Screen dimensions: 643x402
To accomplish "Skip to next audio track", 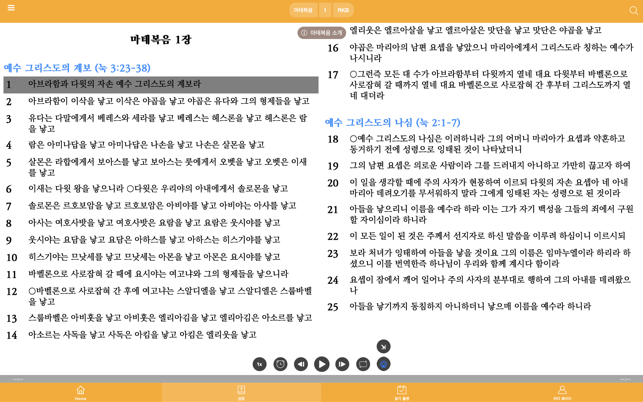I will pyautogui.click(x=342, y=364).
